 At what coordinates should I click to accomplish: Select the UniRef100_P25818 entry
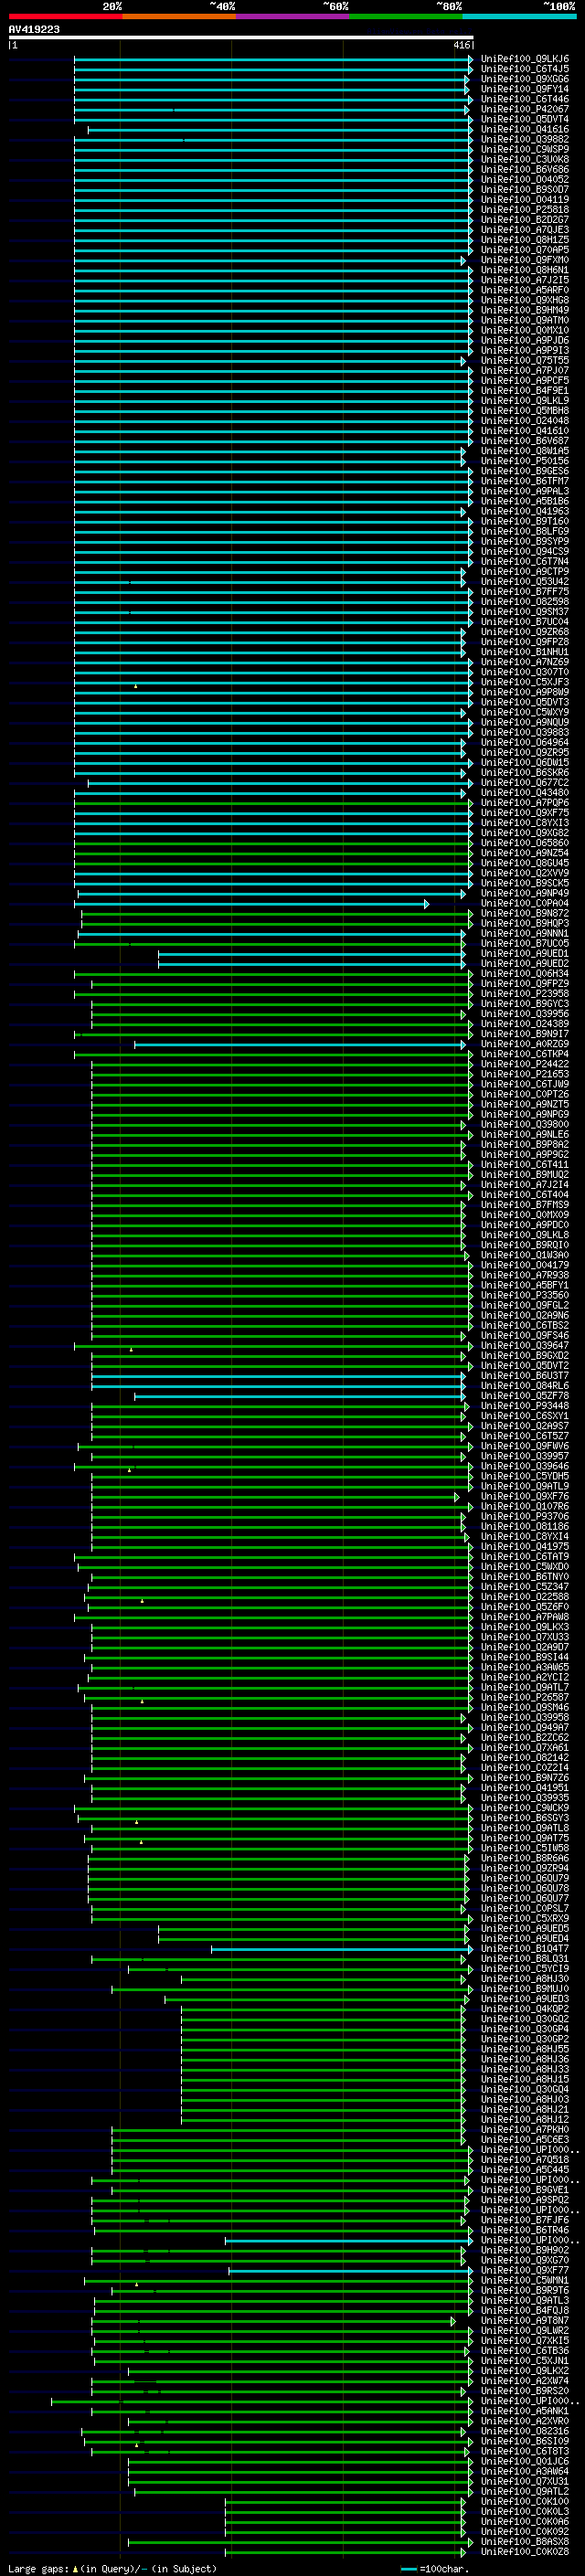[x=525, y=210]
